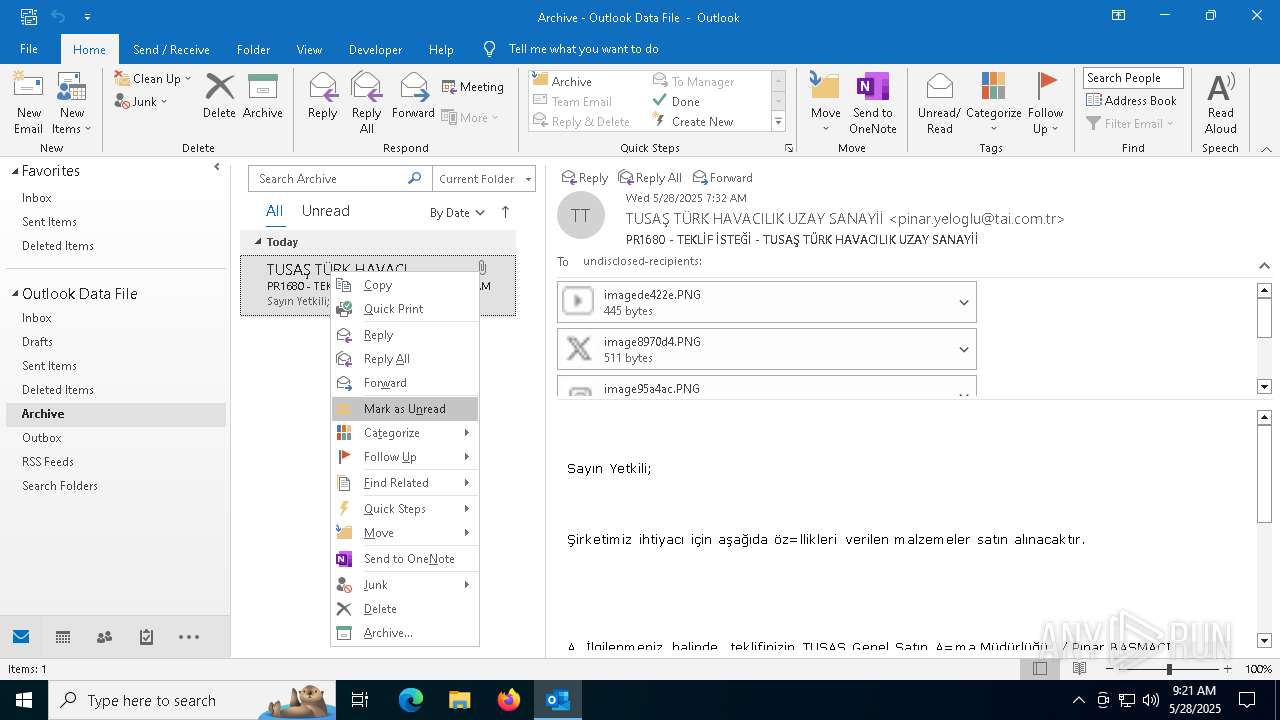Show All messages filter
Screen dimensions: 1280x720
pos(274,211)
